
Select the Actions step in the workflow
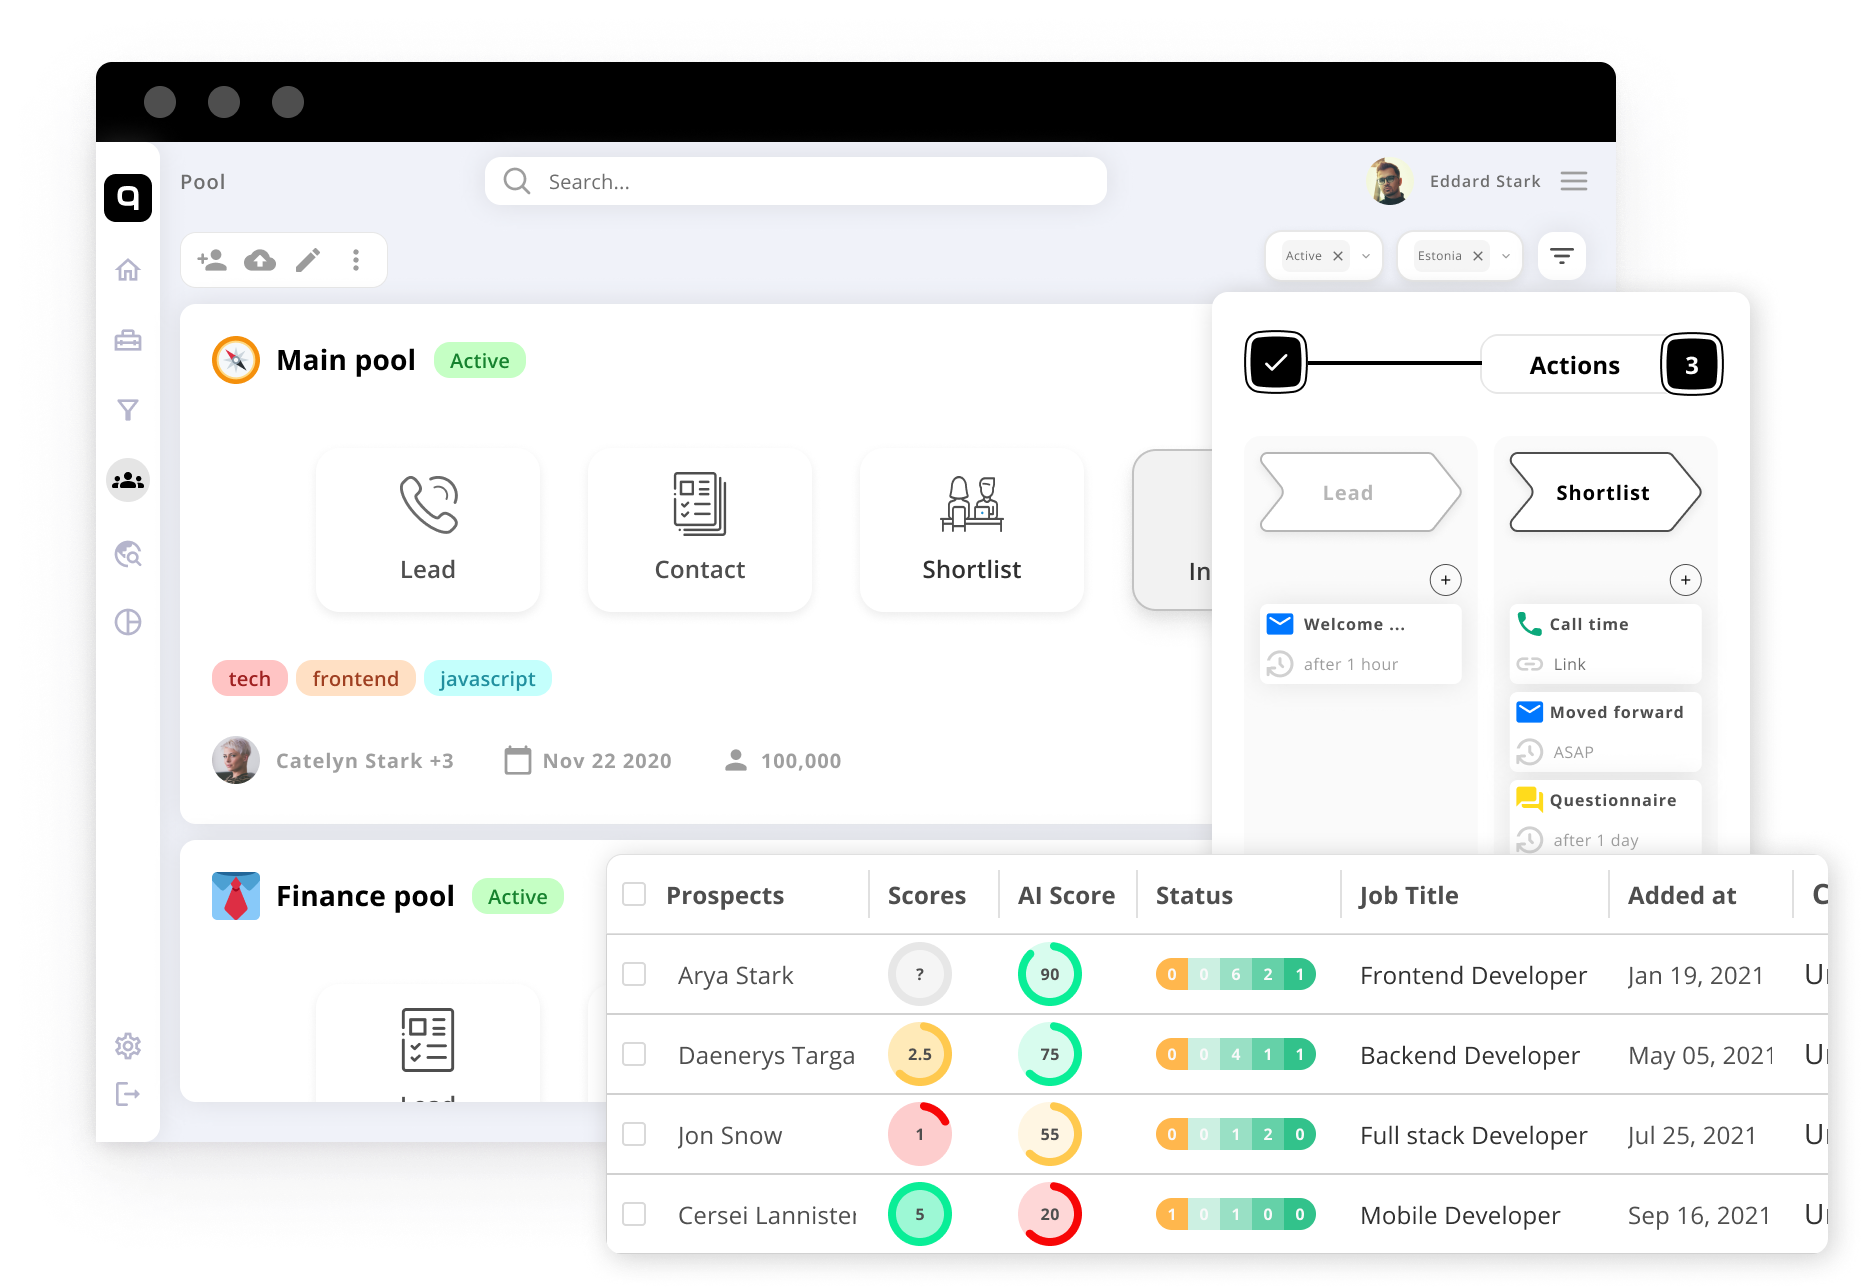tap(1573, 364)
